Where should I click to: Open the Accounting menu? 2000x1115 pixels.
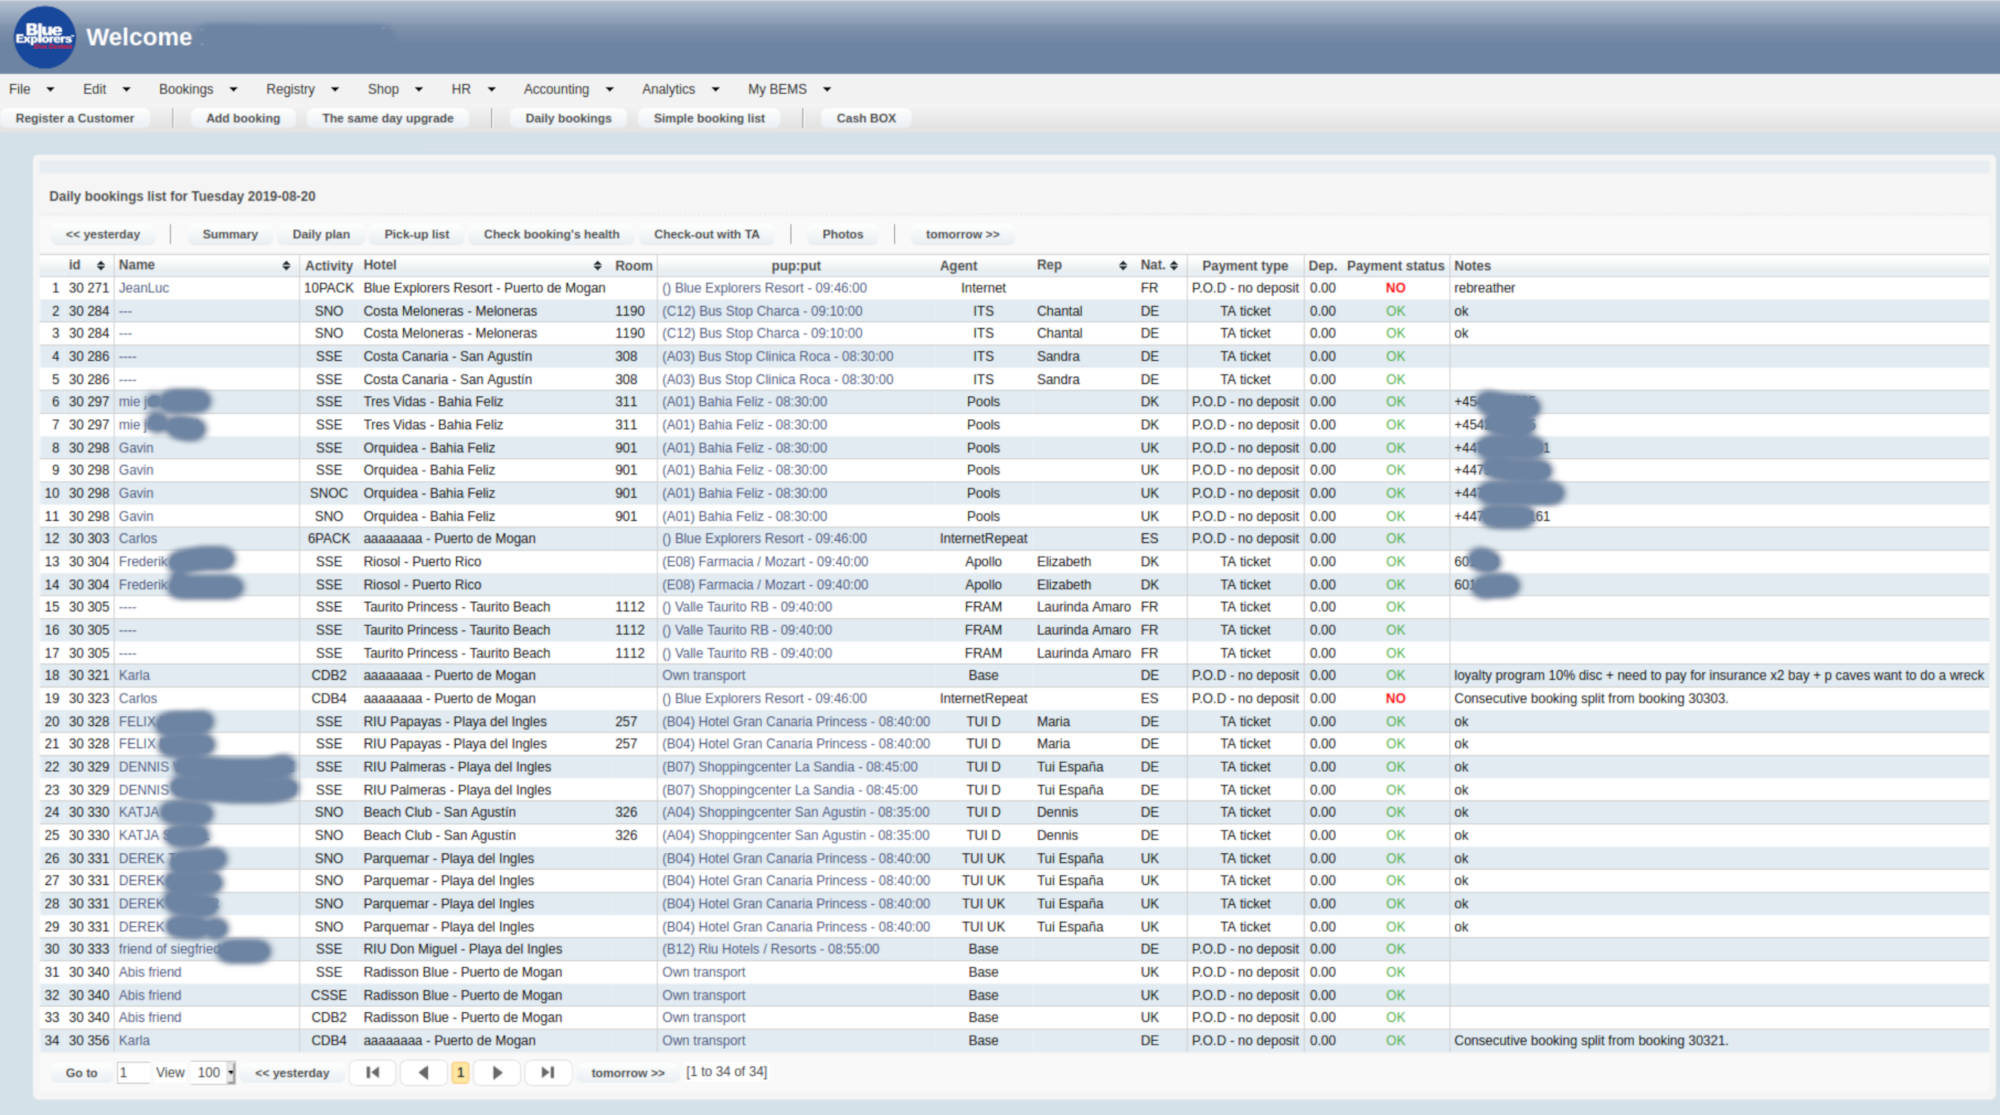coord(568,89)
